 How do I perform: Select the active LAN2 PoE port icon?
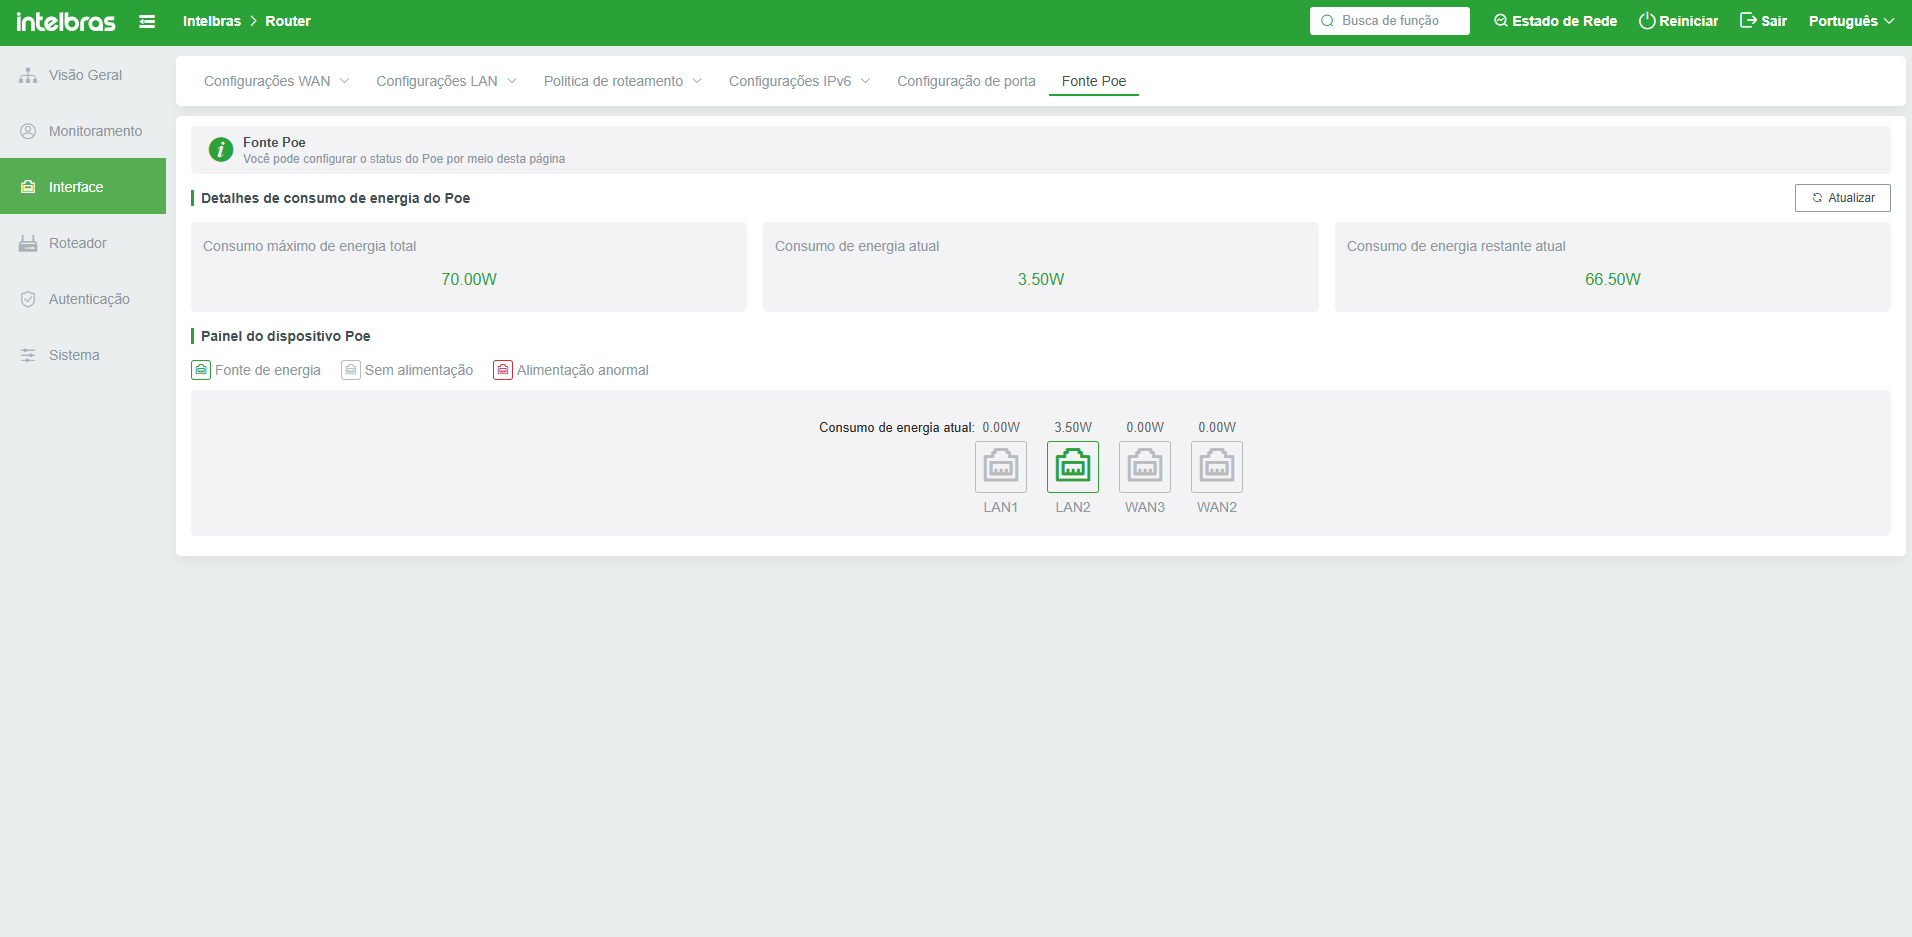[1072, 467]
